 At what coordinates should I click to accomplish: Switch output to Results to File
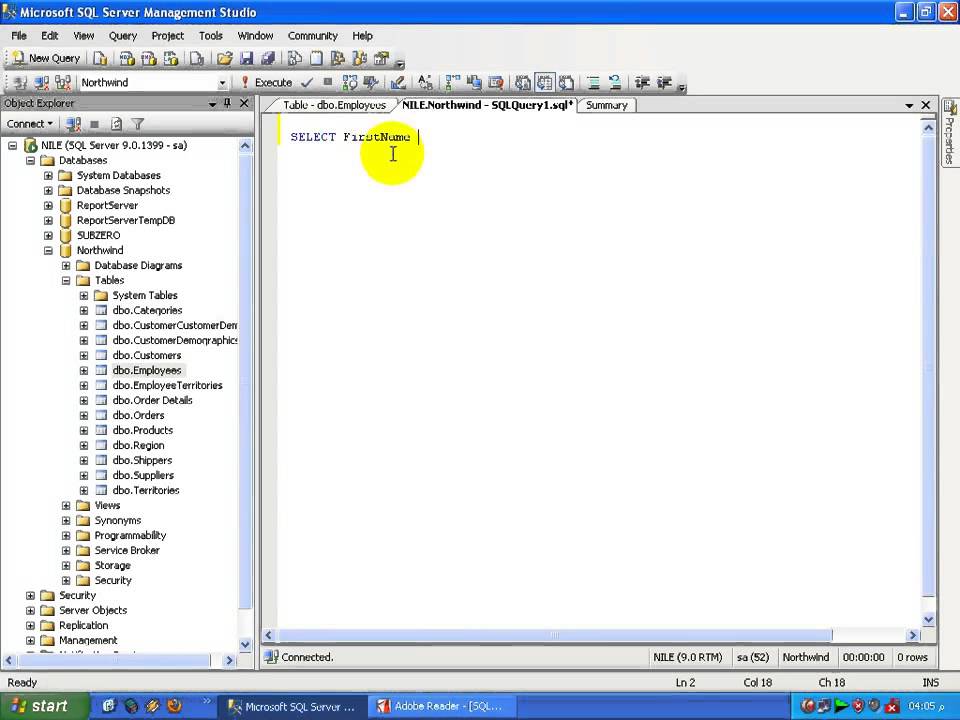coord(566,82)
